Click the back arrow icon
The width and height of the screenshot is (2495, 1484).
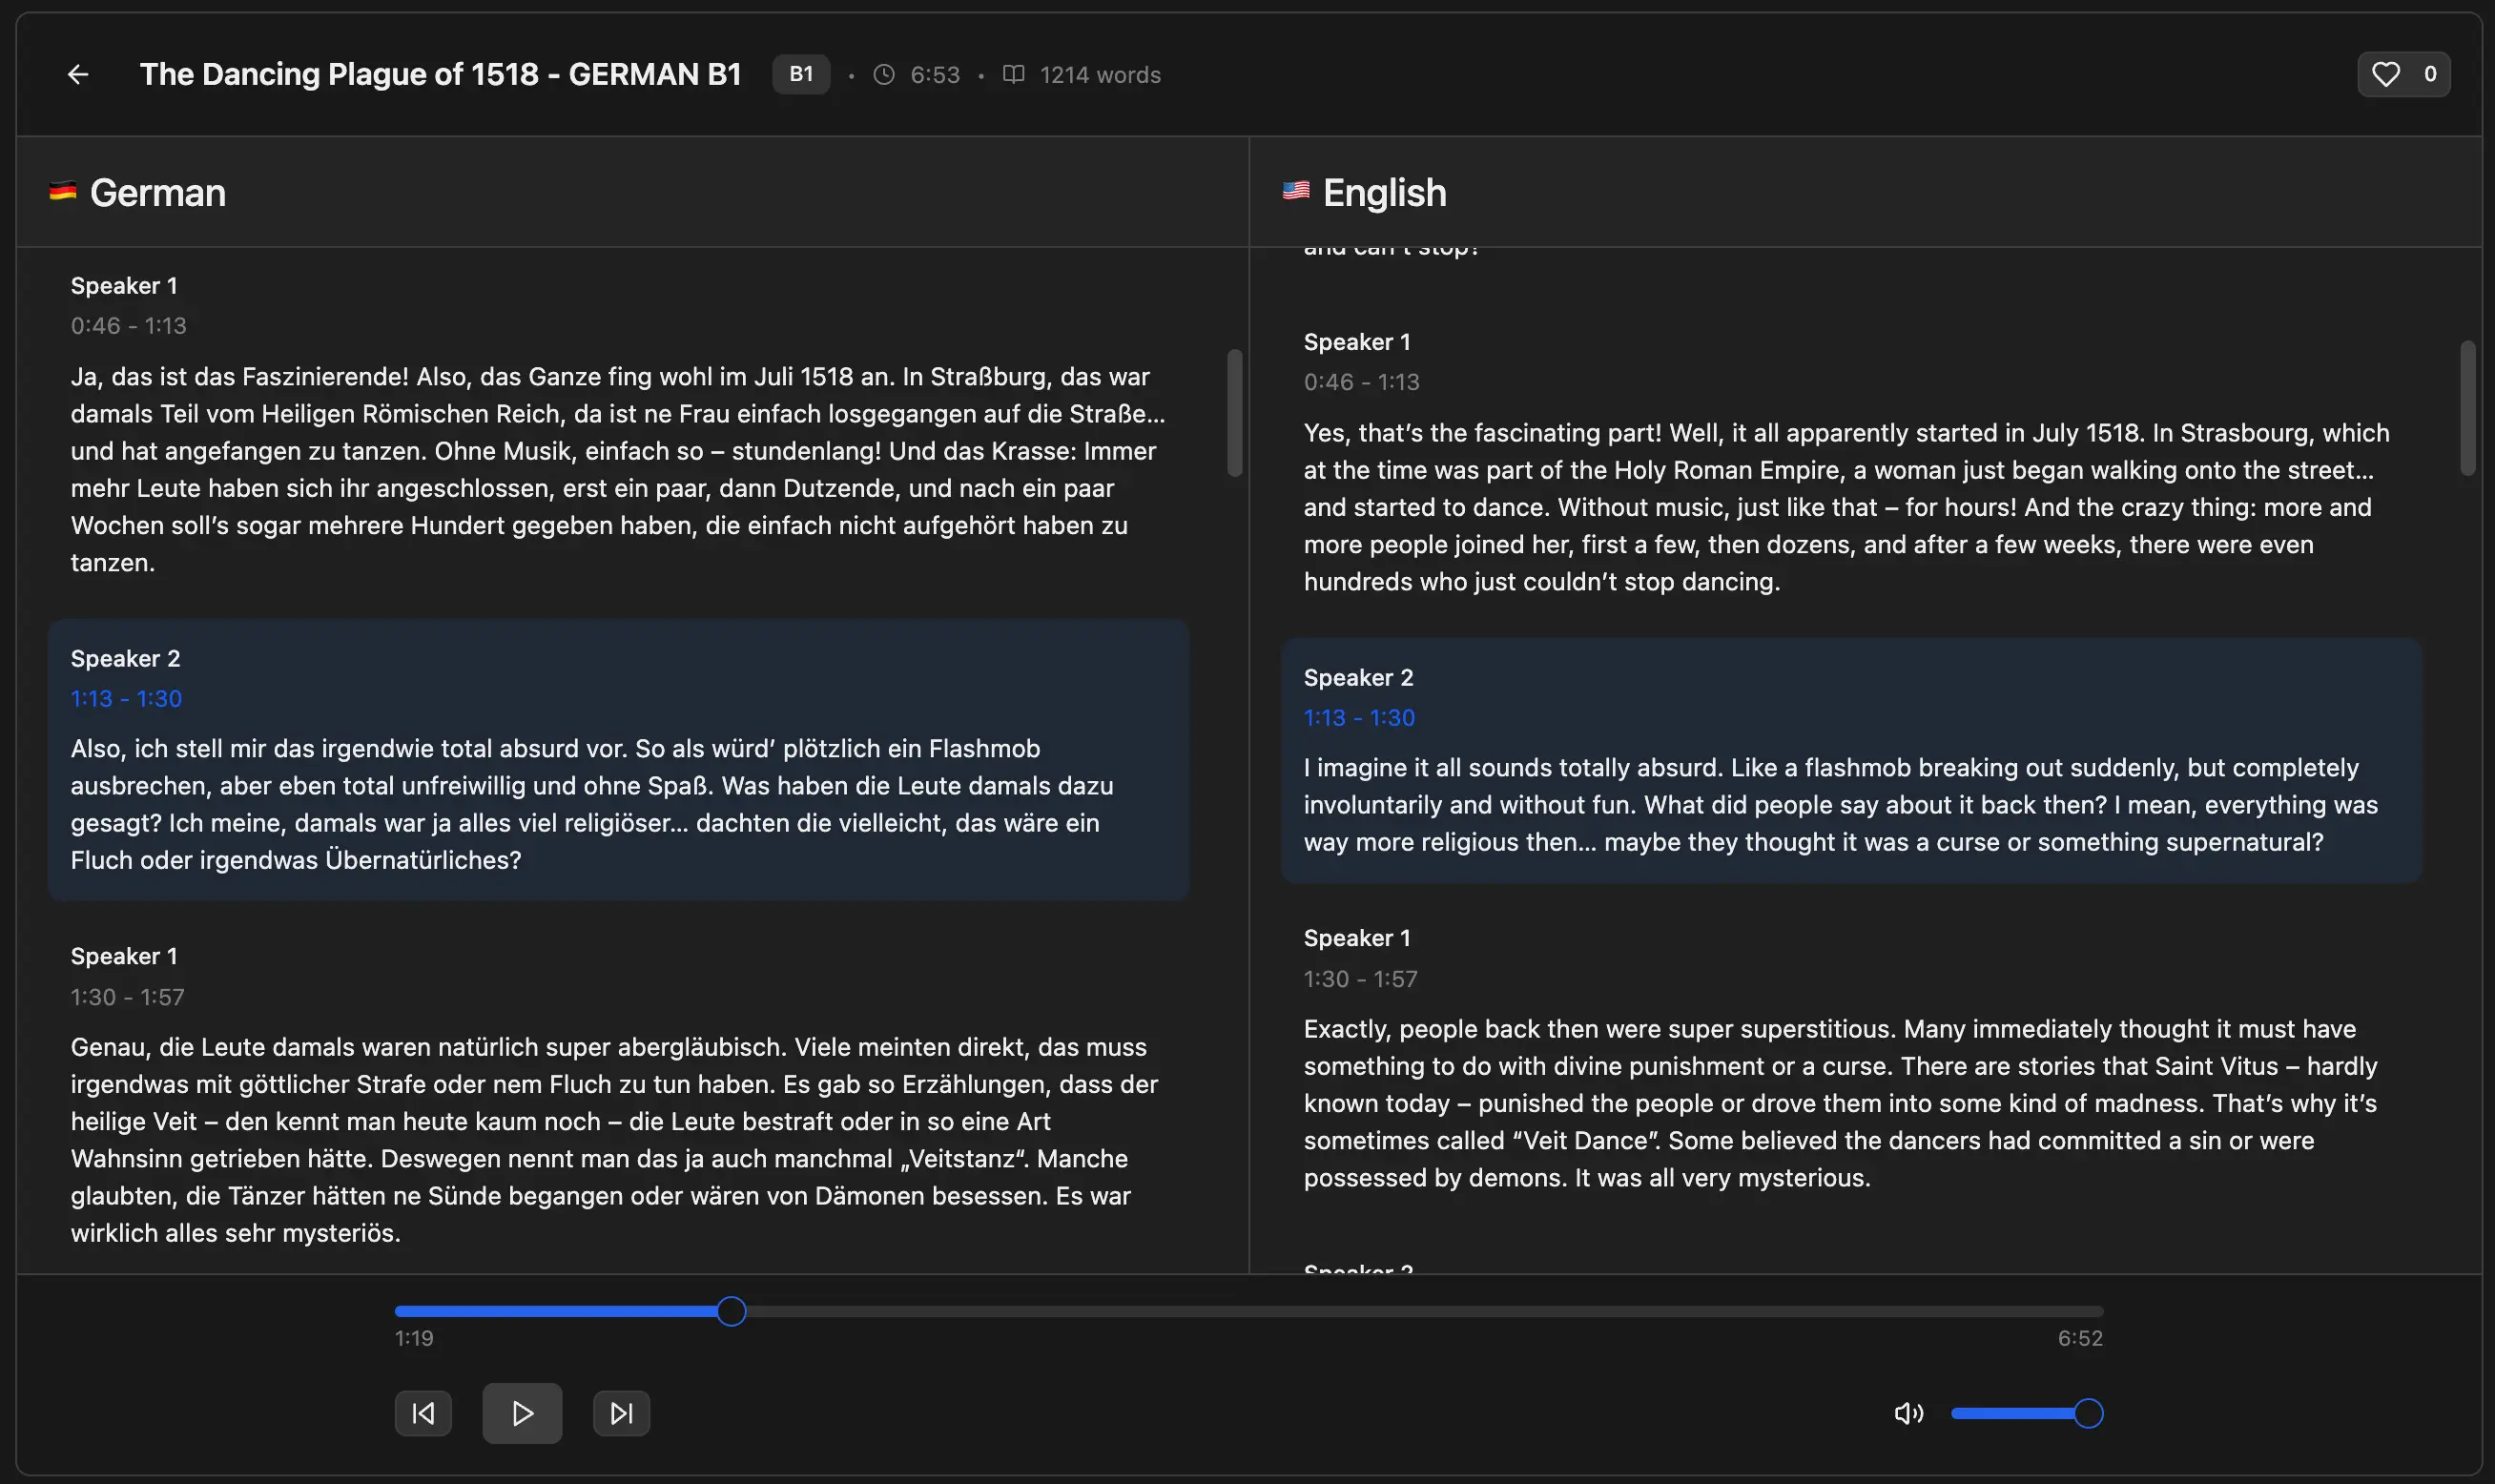[78, 74]
